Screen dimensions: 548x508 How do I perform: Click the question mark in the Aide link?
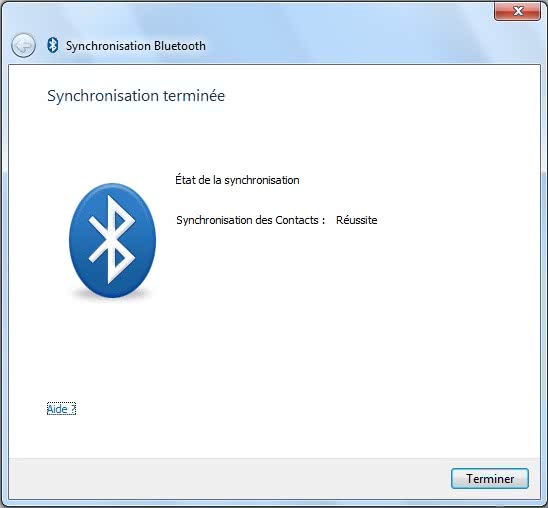(x=72, y=408)
